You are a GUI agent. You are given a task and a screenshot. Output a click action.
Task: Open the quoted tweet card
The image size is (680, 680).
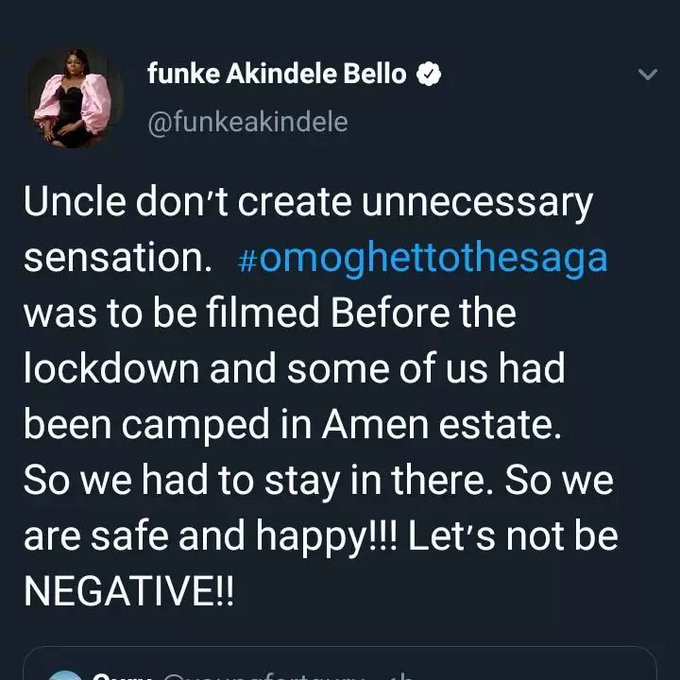(340, 668)
